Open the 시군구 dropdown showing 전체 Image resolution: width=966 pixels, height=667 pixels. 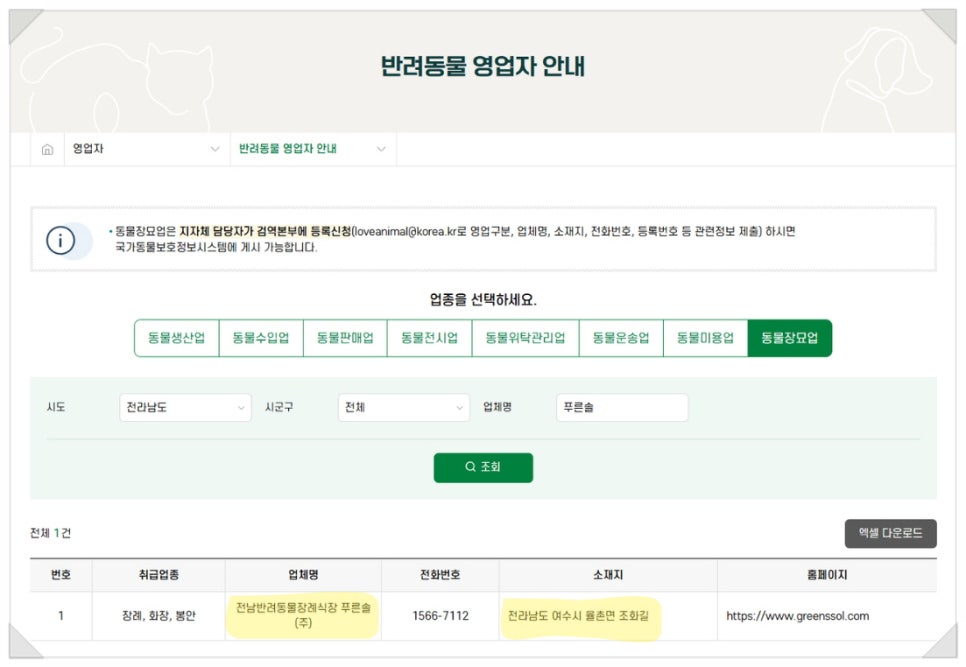coord(404,408)
